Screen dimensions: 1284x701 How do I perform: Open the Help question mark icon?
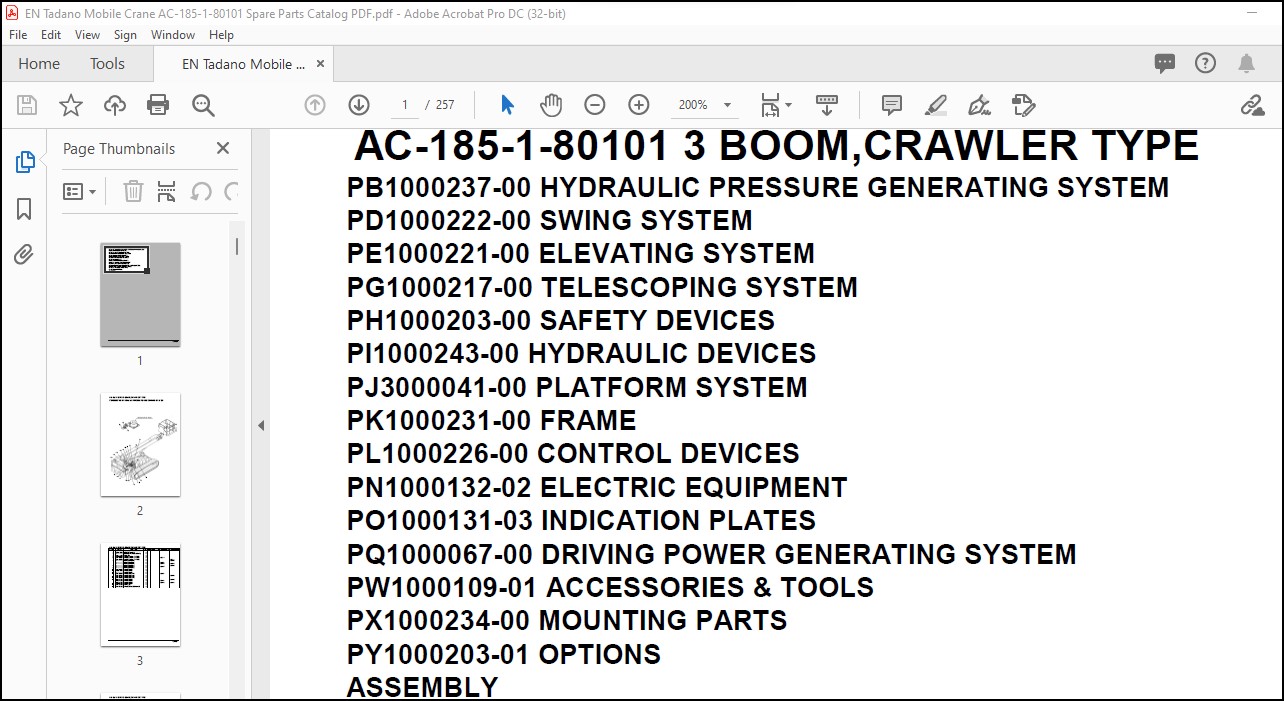tap(1206, 63)
